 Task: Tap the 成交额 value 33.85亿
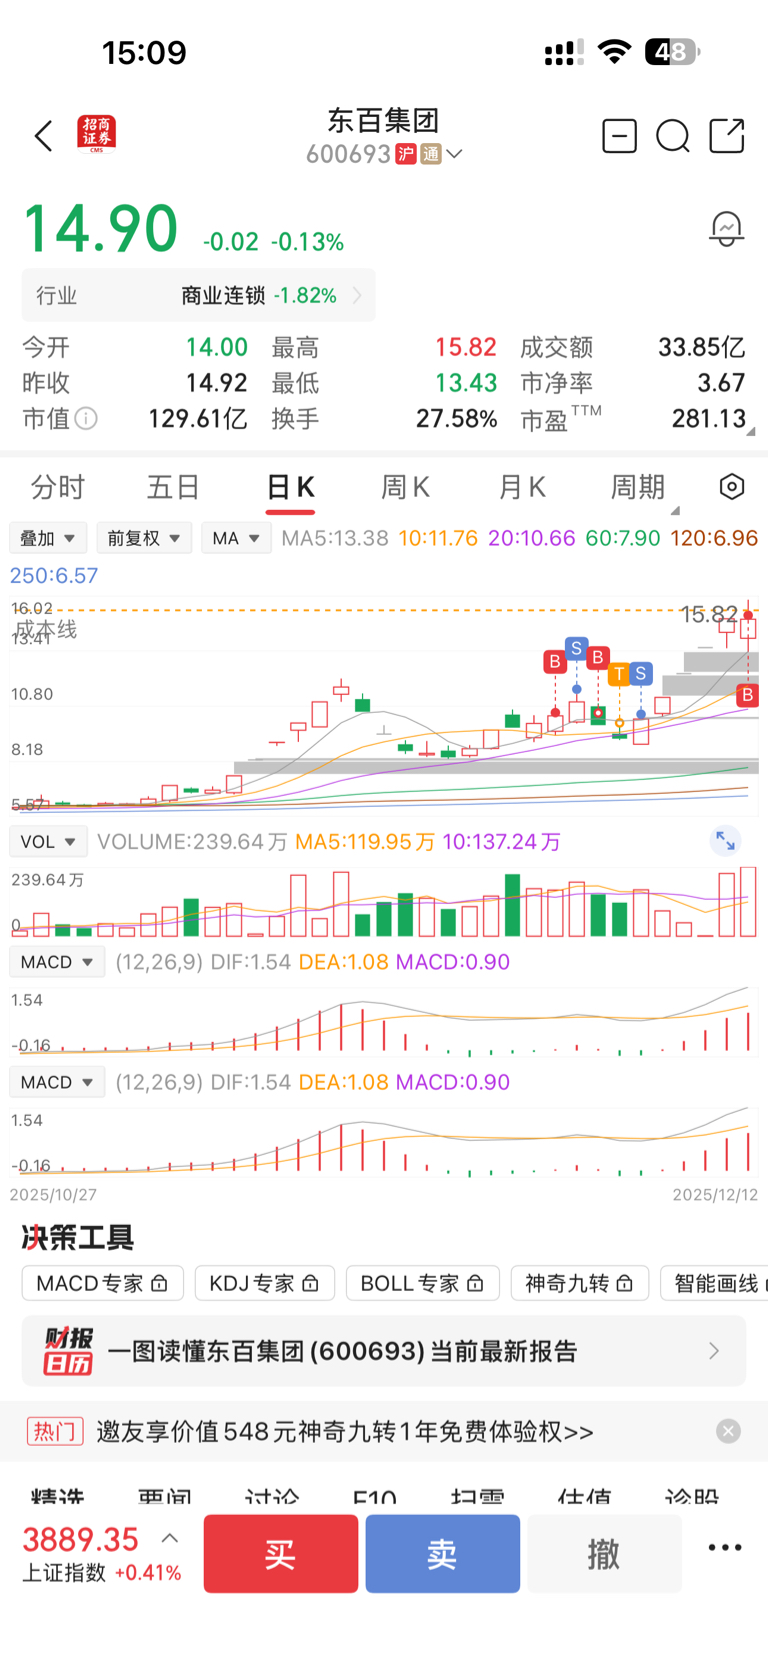click(x=701, y=347)
